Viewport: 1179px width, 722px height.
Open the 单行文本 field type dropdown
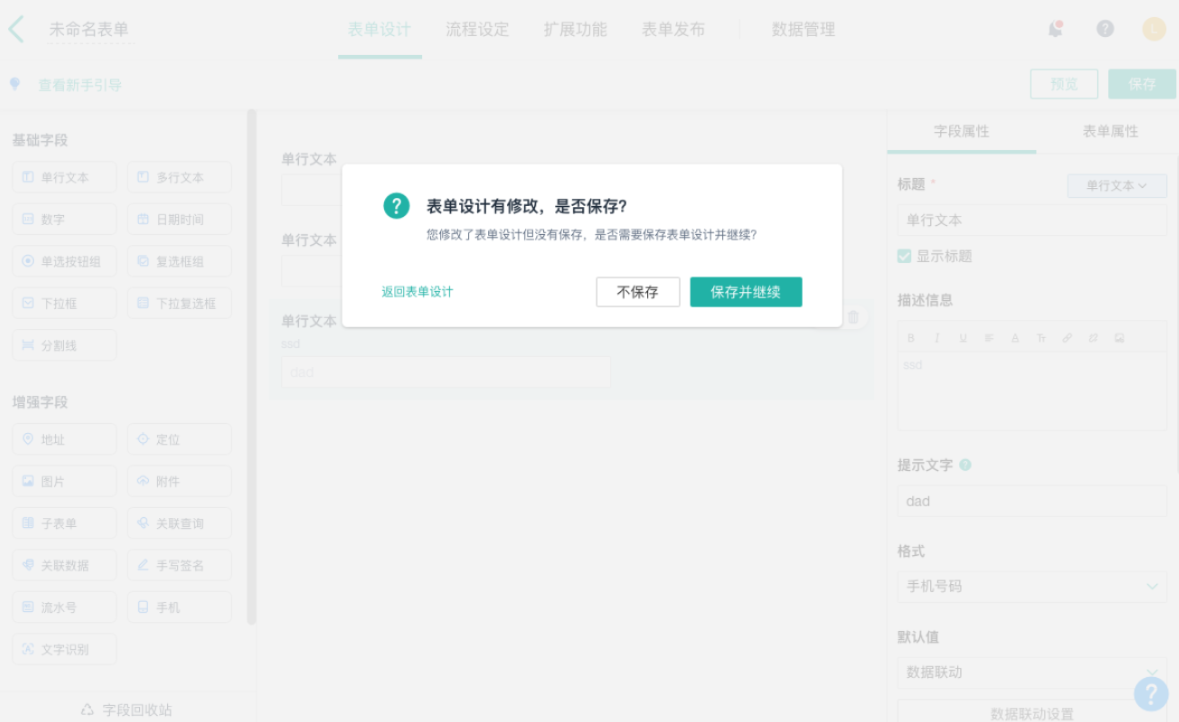[1117, 186]
